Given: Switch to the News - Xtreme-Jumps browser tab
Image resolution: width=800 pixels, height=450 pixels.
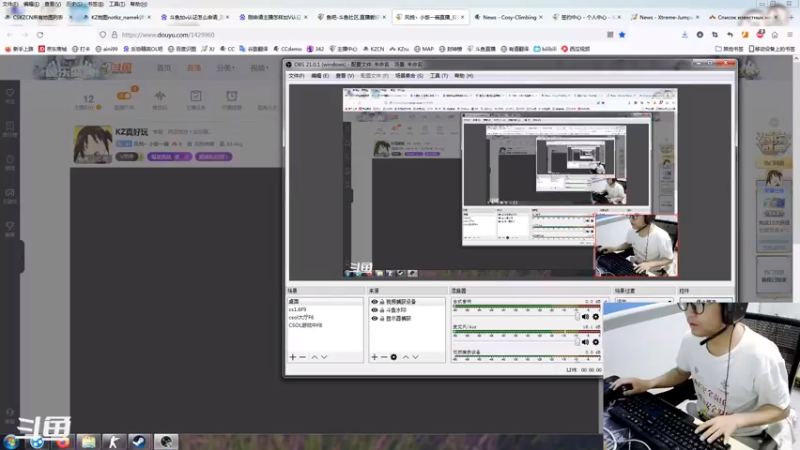Looking at the screenshot, I should [665, 17].
